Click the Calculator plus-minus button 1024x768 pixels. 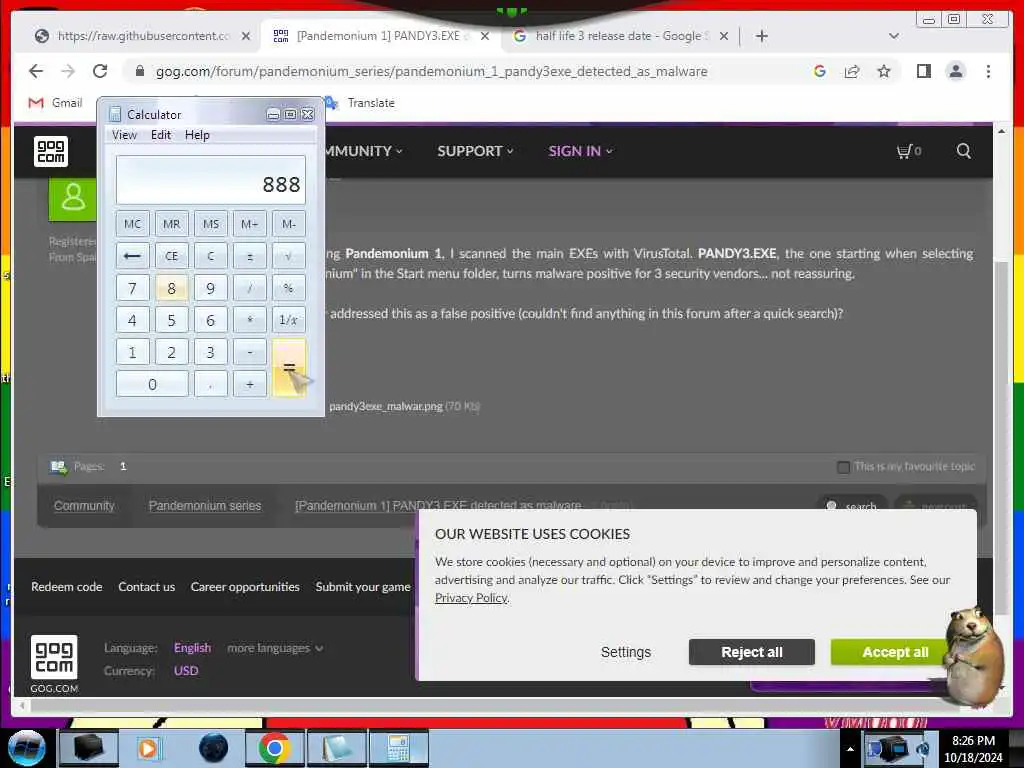pos(249,256)
